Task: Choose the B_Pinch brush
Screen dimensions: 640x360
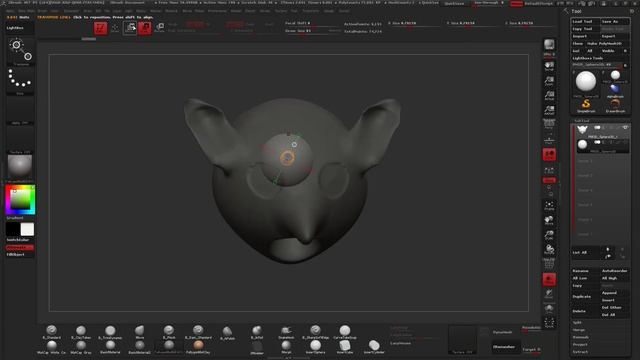Action: pos(169,332)
